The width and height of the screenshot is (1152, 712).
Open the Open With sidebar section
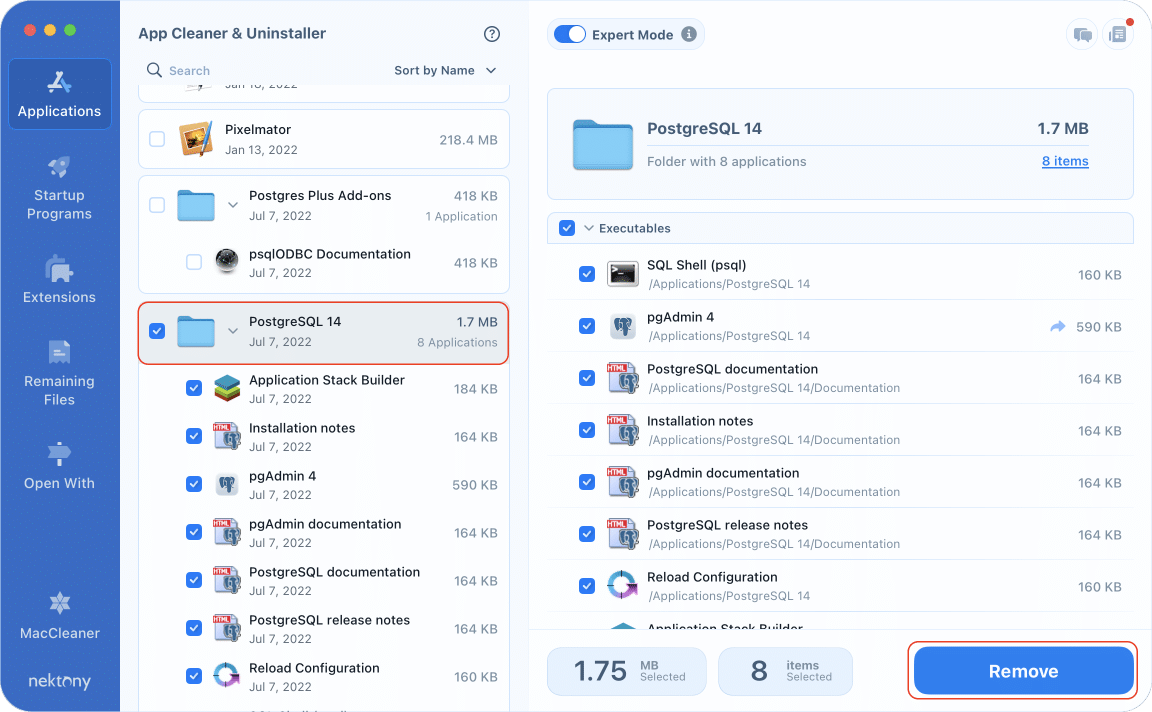pyautogui.click(x=60, y=466)
